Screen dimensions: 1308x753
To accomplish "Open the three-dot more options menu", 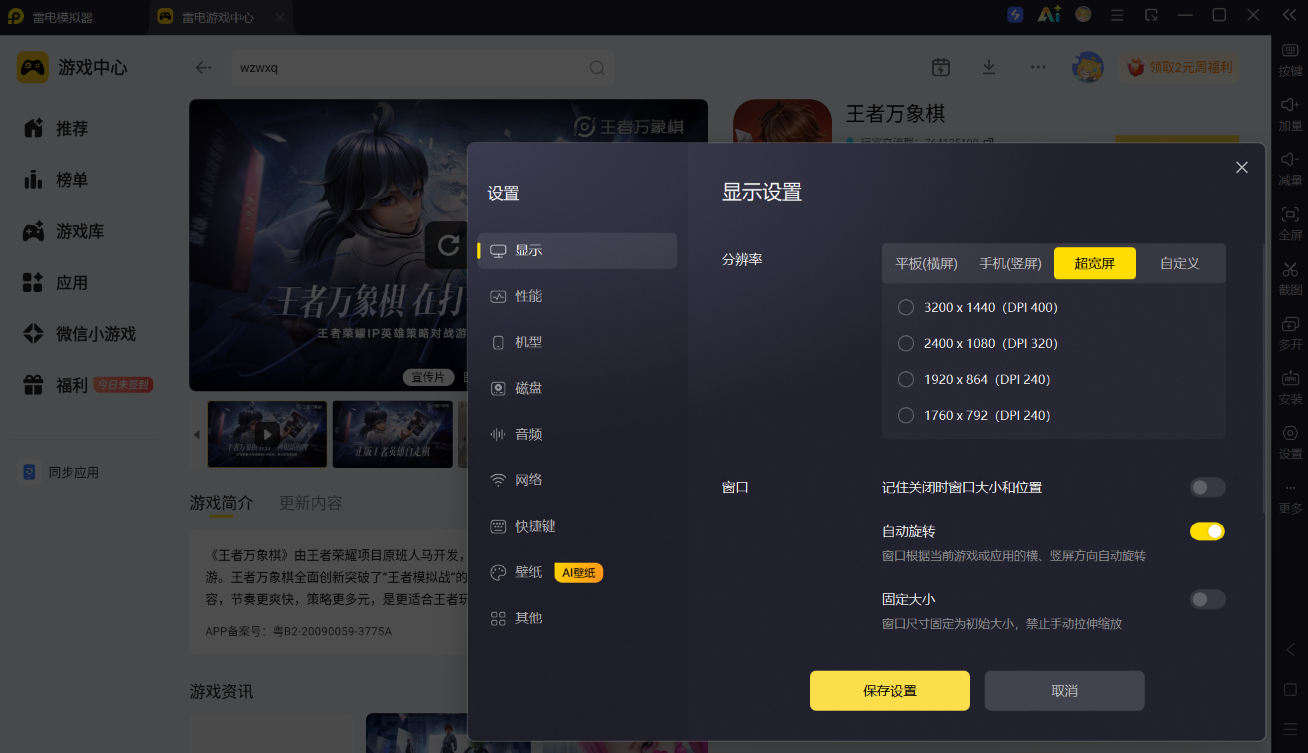I will [1038, 67].
